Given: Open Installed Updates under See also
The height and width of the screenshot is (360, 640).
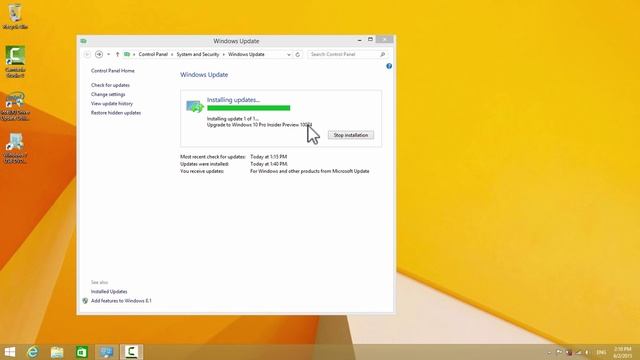Looking at the screenshot, I should [x=109, y=291].
